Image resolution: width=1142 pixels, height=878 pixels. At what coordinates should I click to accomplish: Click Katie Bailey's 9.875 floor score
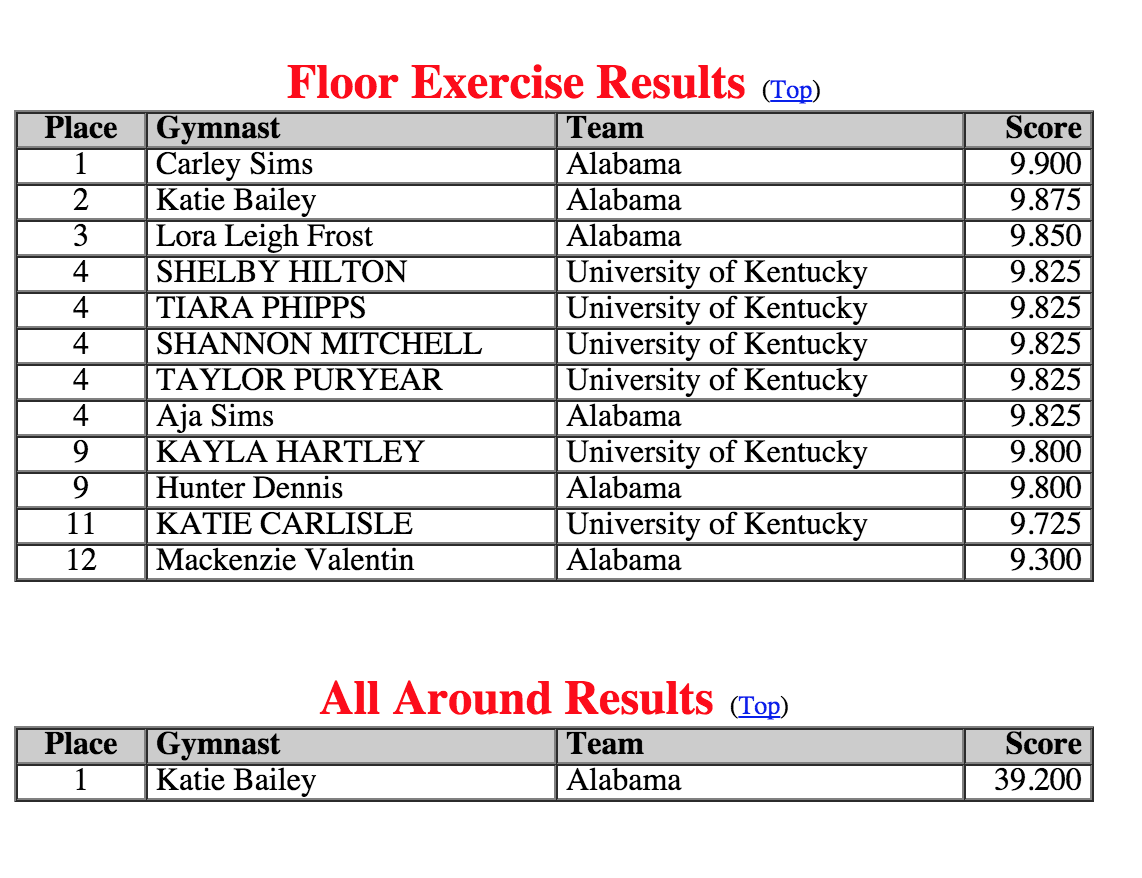tap(1044, 201)
